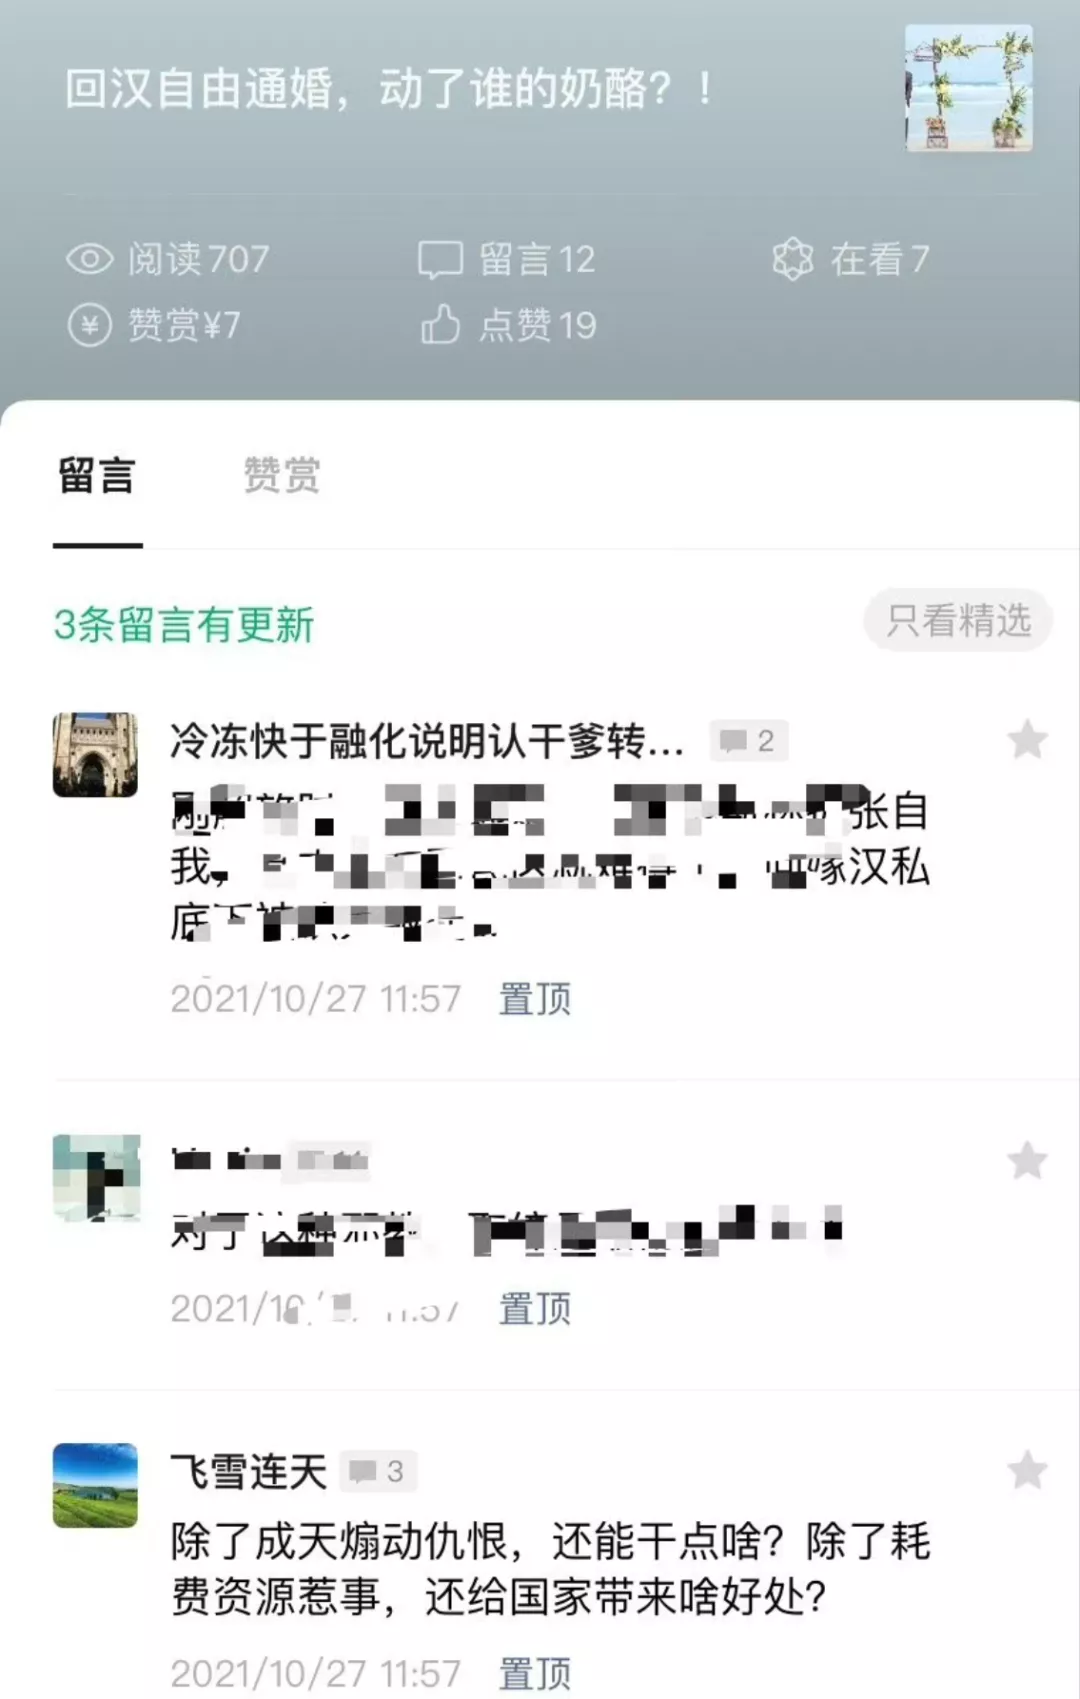
Task: Click the eye icon beside 阅读 707
Action: [x=90, y=260]
